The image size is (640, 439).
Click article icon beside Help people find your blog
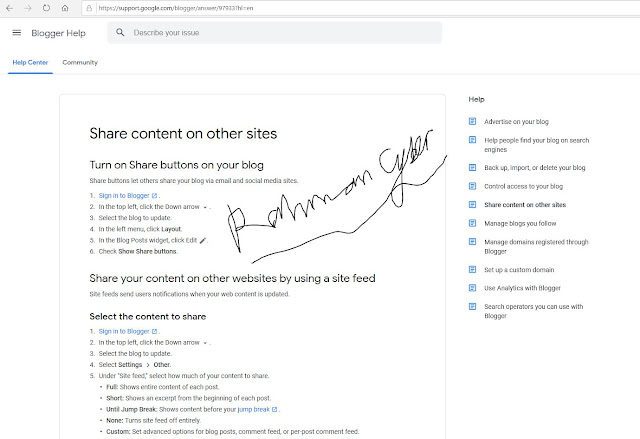(x=473, y=140)
